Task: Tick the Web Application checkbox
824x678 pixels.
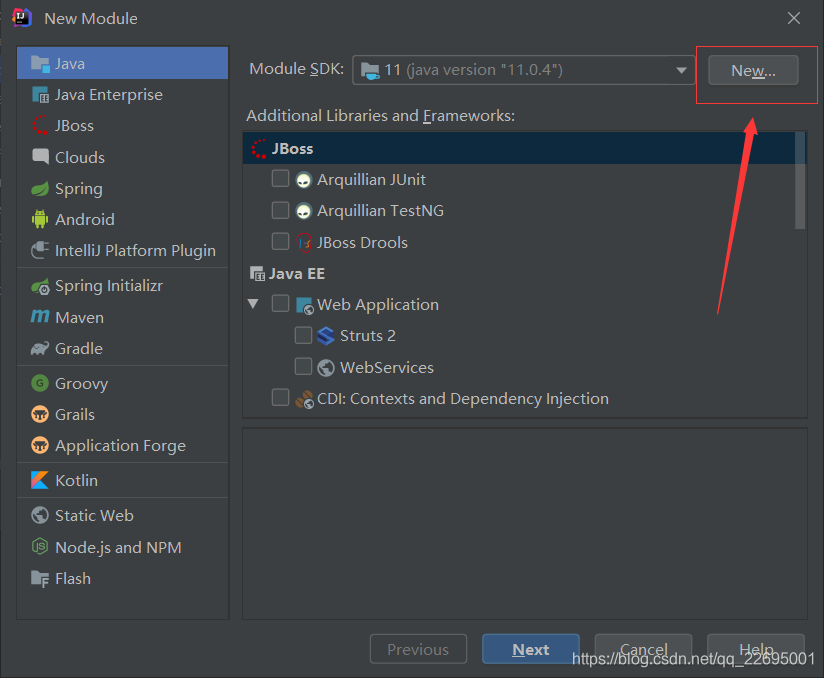Action: 280,303
